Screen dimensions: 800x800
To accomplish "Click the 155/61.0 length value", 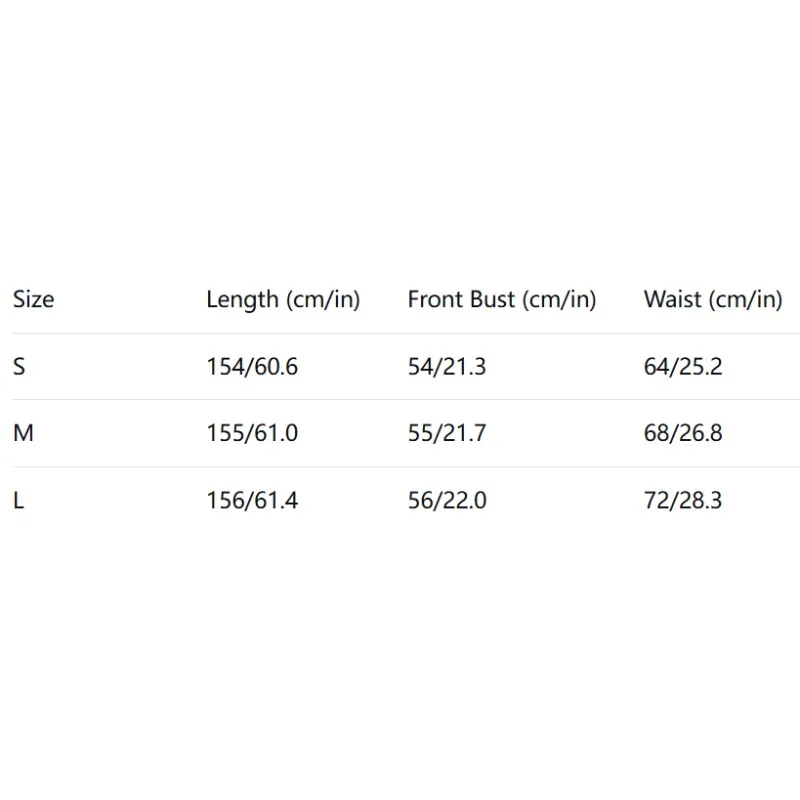I will click(252, 434).
